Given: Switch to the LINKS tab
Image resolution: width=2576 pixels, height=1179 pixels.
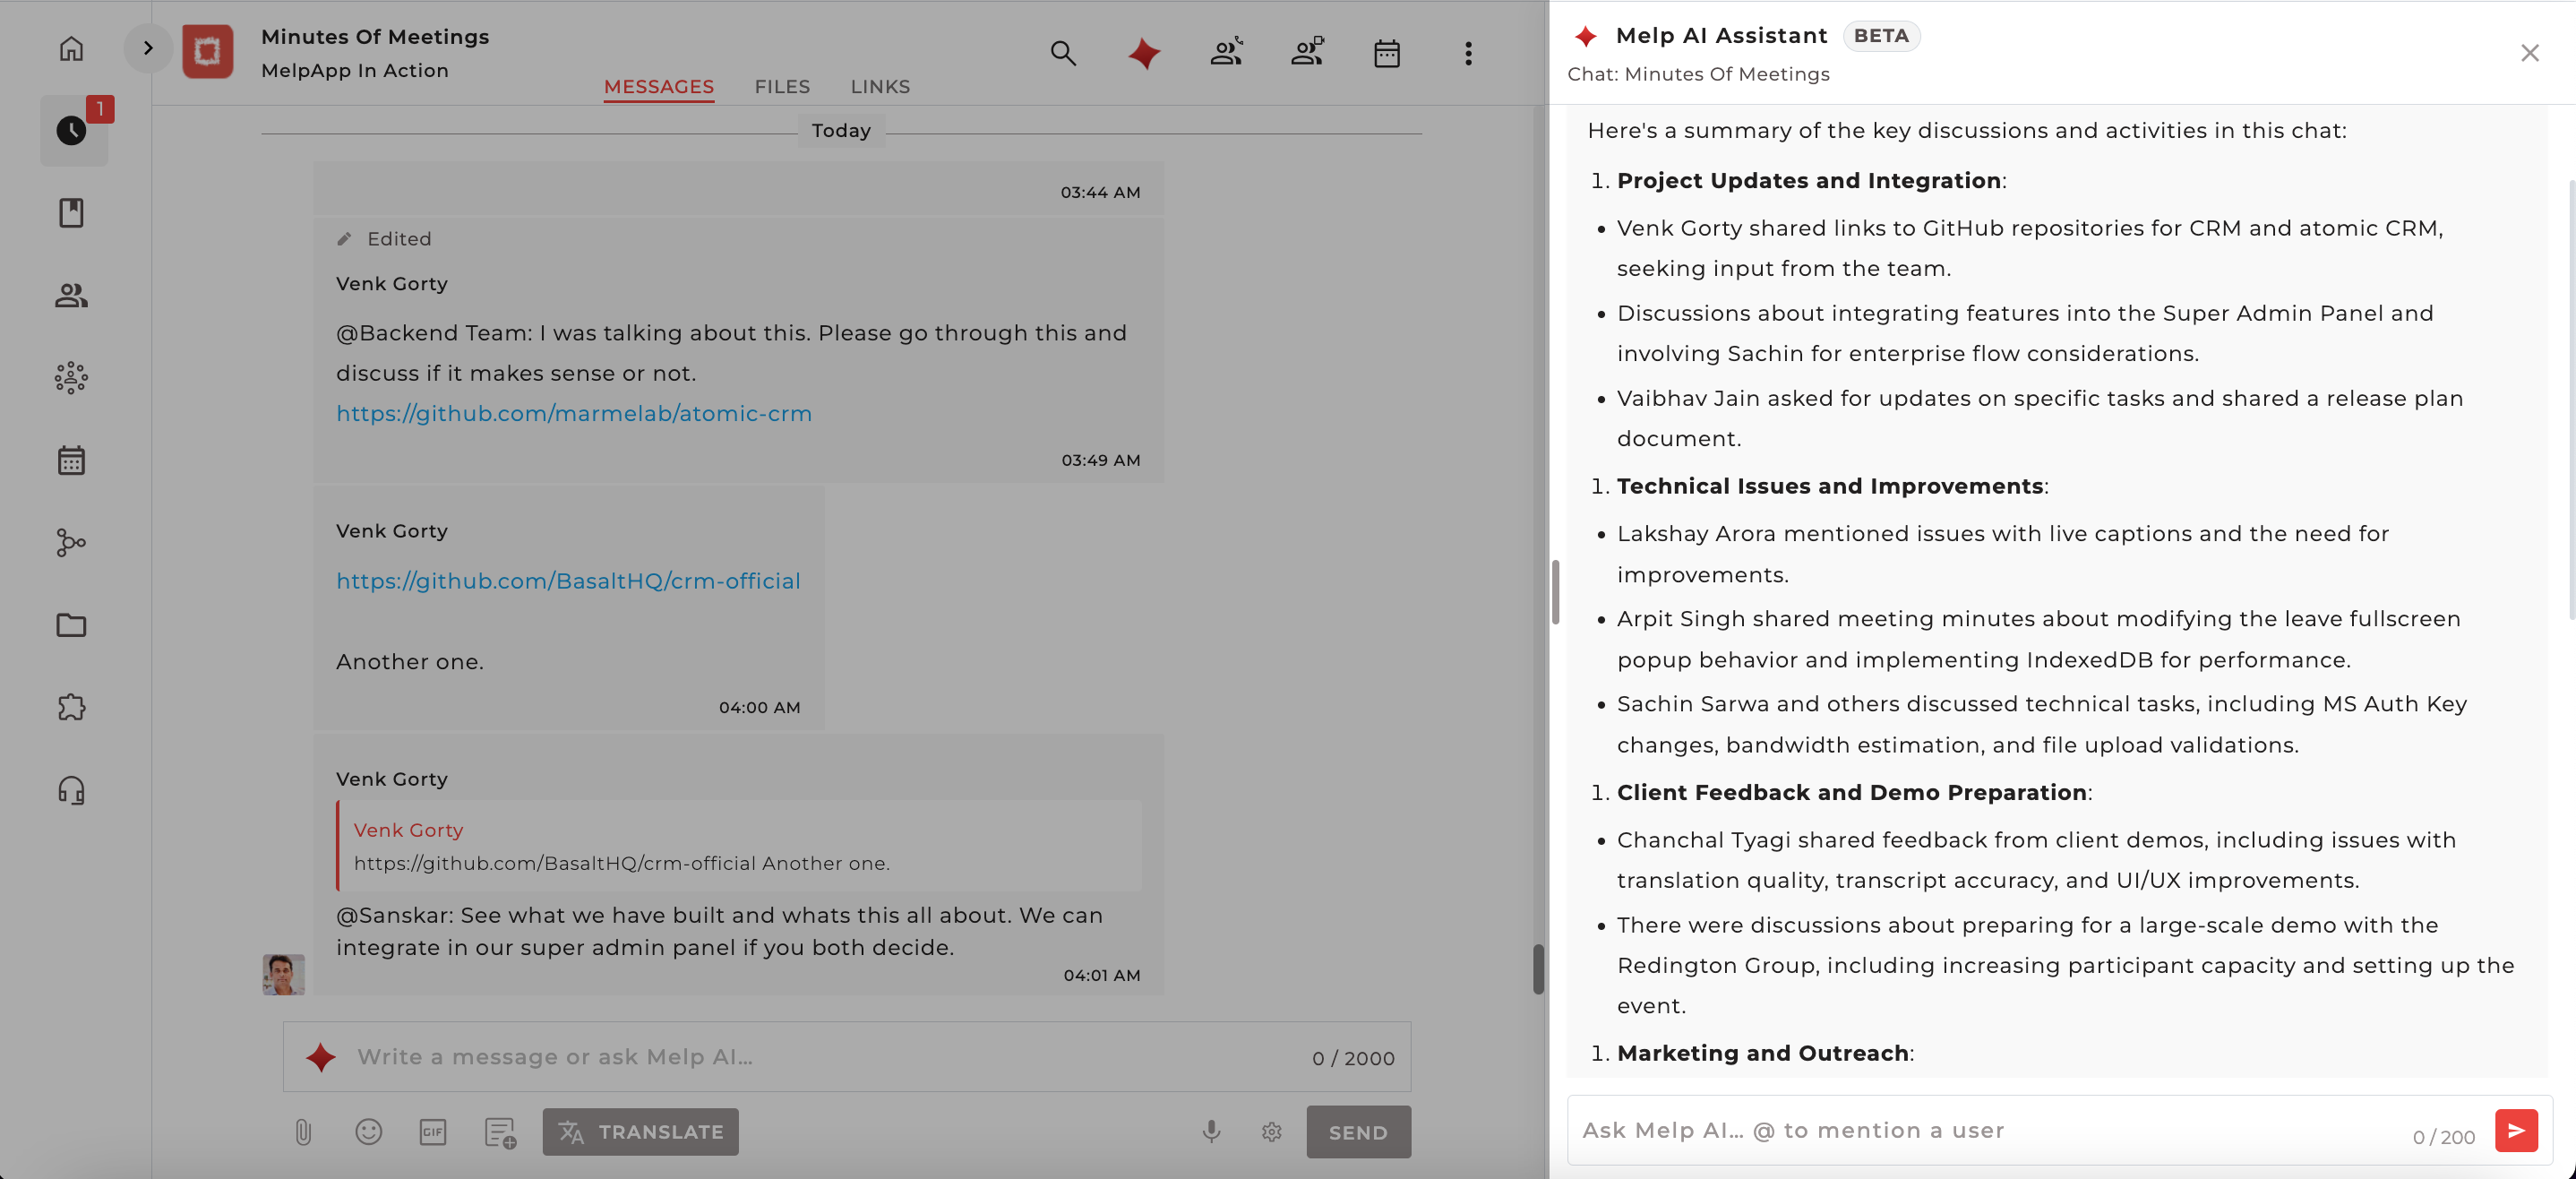Looking at the screenshot, I should (880, 87).
